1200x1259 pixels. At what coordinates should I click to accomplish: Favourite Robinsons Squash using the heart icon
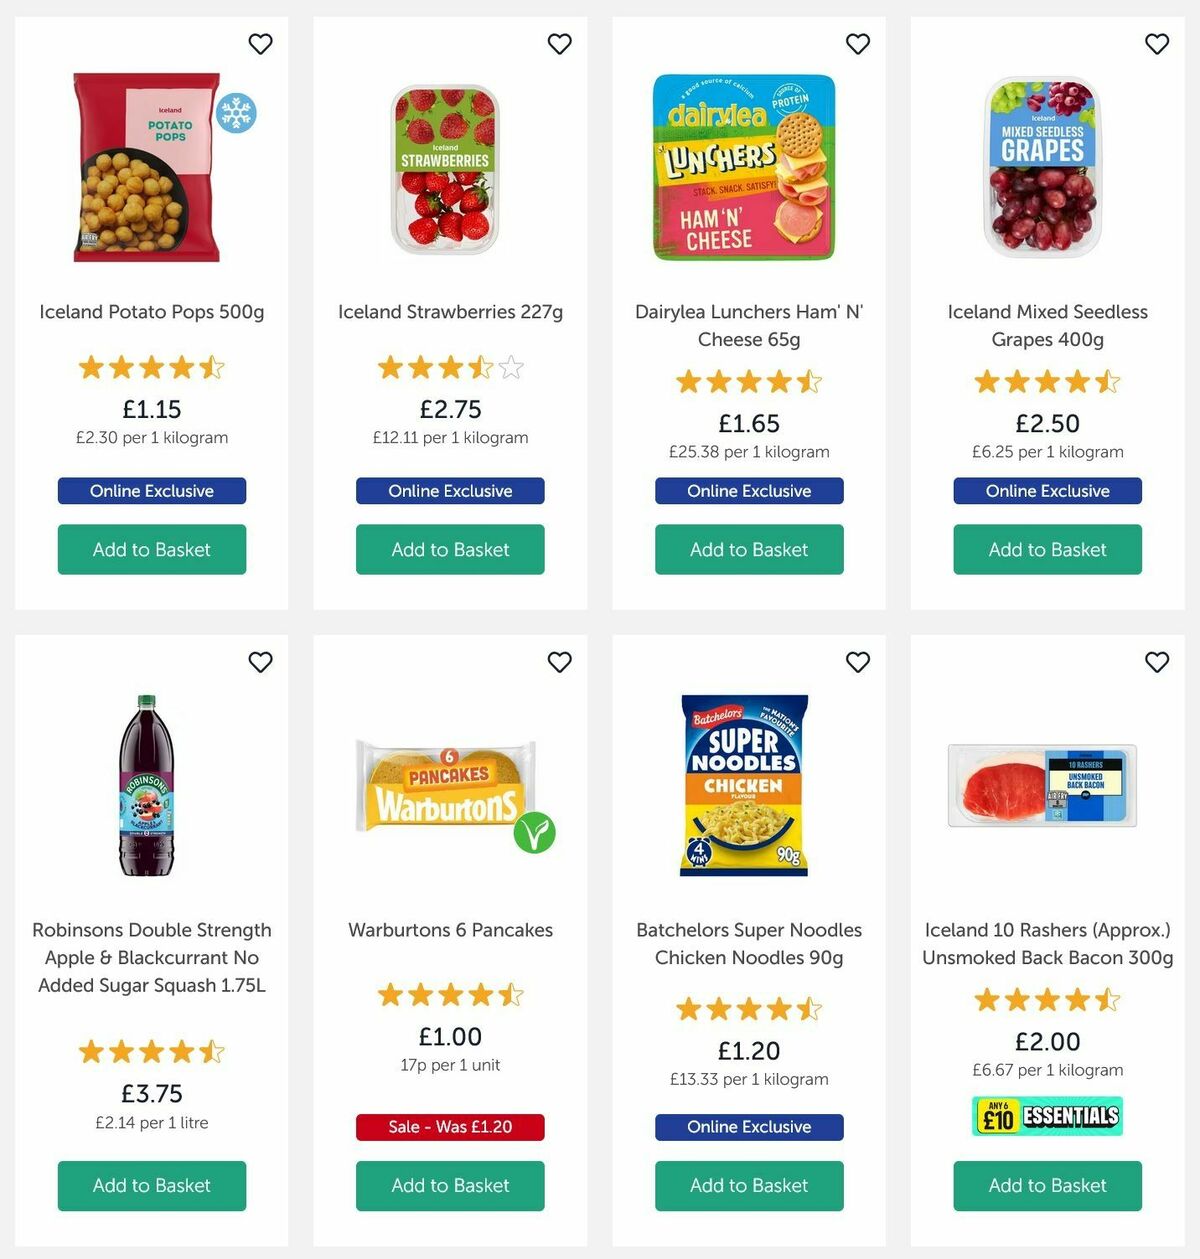click(x=260, y=662)
